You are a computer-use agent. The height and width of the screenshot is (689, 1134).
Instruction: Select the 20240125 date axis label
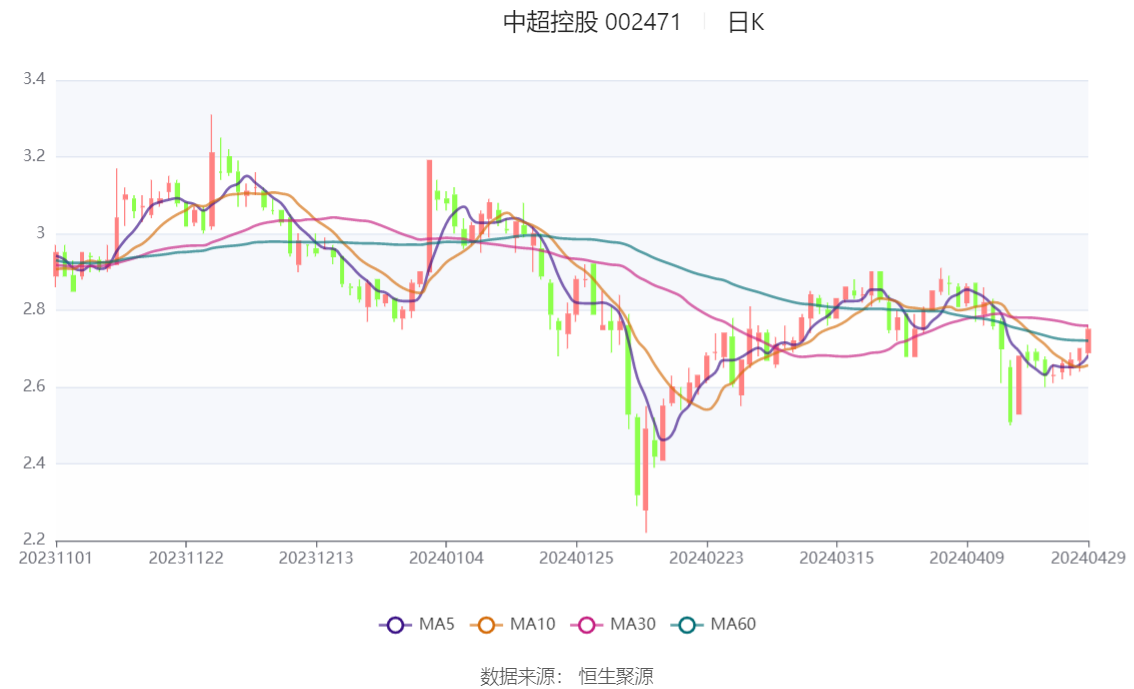tap(576, 558)
